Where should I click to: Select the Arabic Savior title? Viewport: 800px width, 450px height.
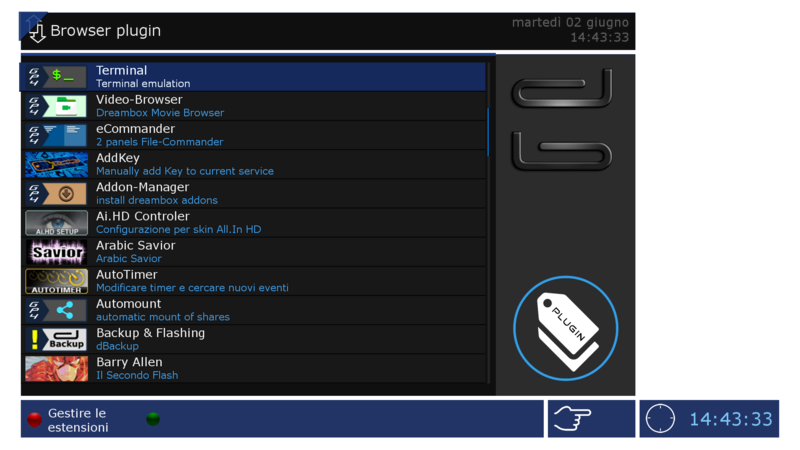tap(136, 245)
